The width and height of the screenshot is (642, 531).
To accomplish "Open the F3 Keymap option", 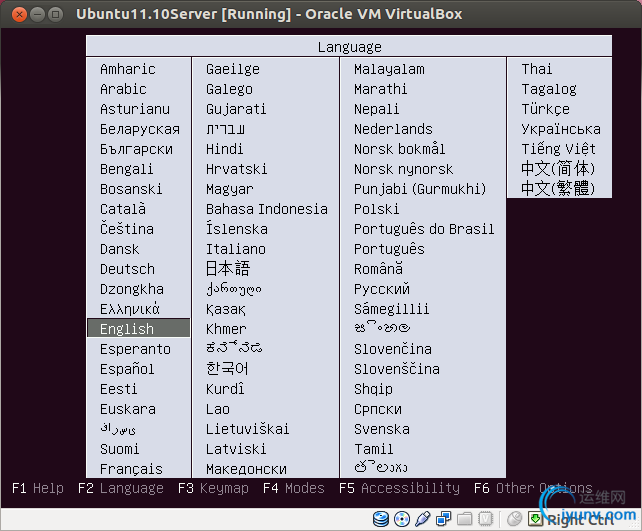I will (213, 488).
